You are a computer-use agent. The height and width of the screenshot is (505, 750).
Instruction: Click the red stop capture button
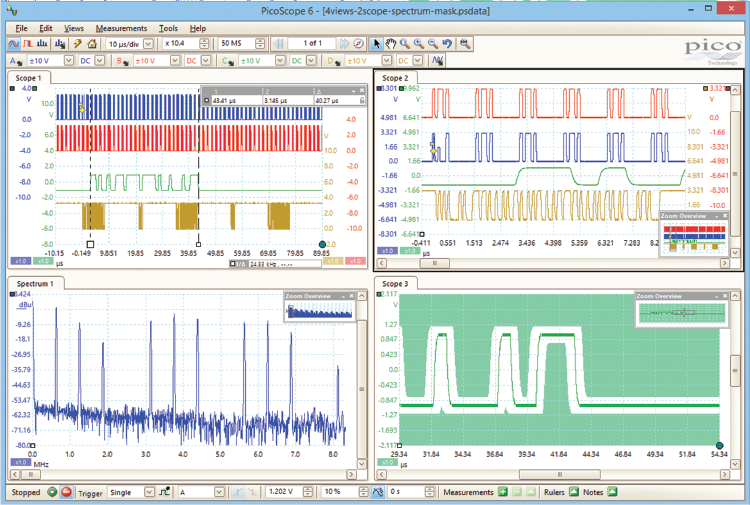(66, 492)
